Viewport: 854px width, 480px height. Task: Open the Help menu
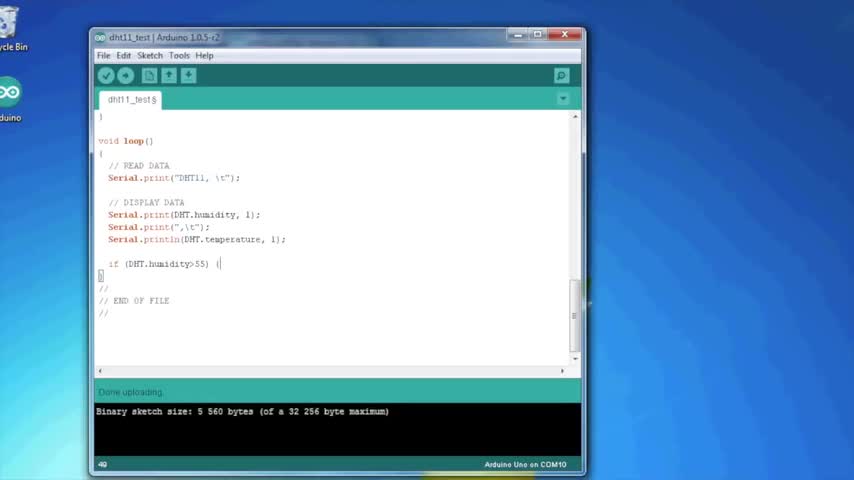[204, 56]
